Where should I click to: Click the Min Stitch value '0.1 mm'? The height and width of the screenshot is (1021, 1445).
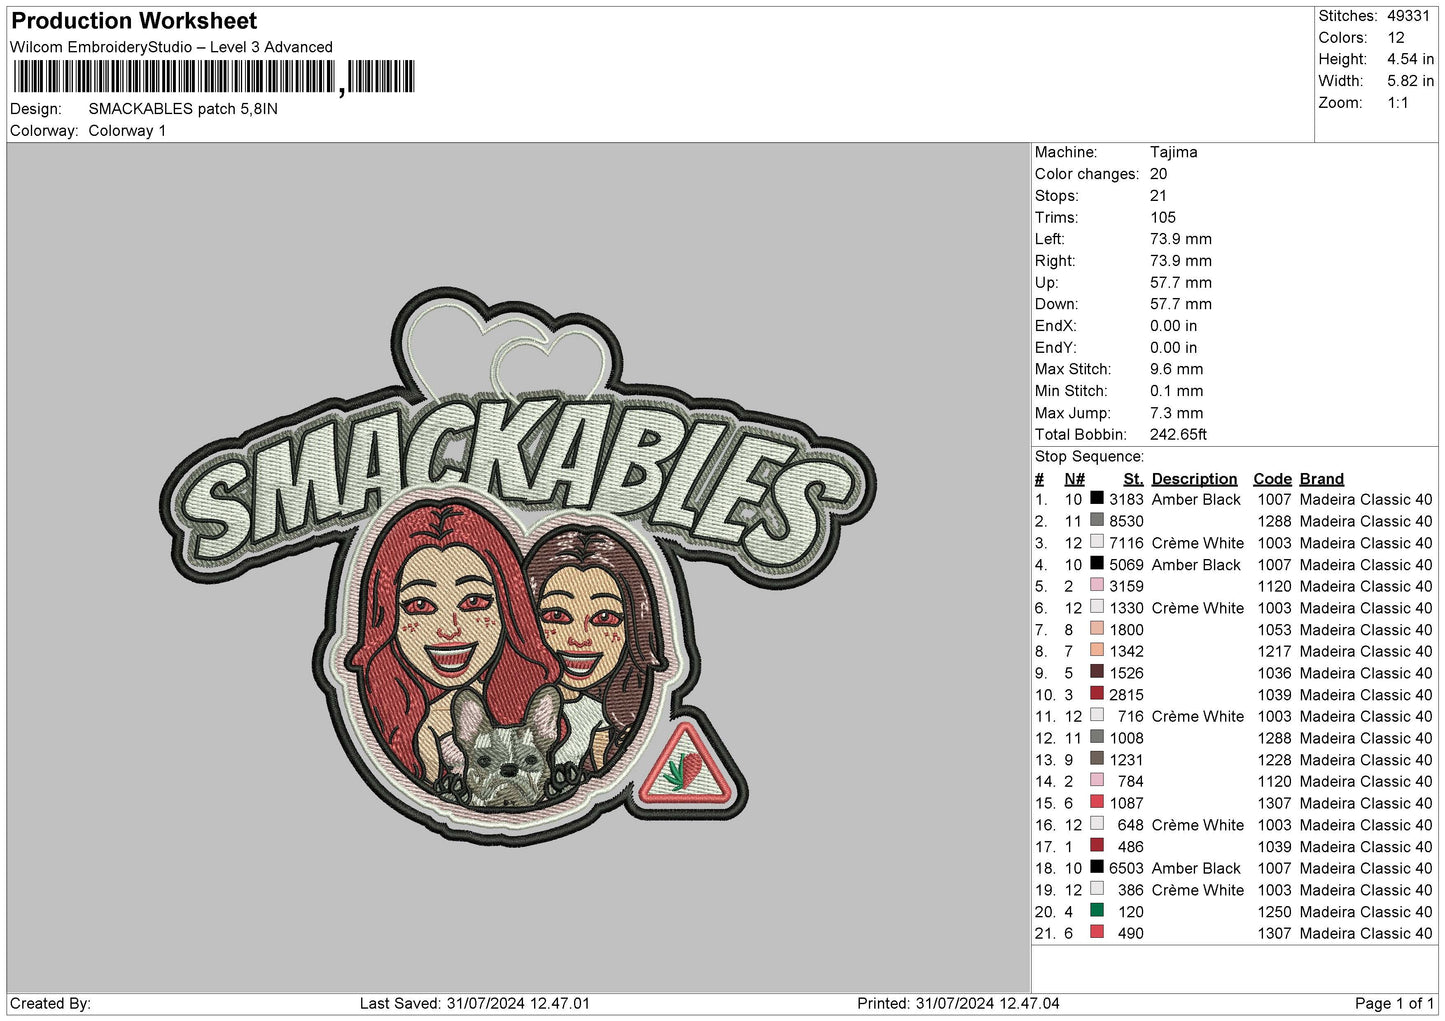[1177, 391]
